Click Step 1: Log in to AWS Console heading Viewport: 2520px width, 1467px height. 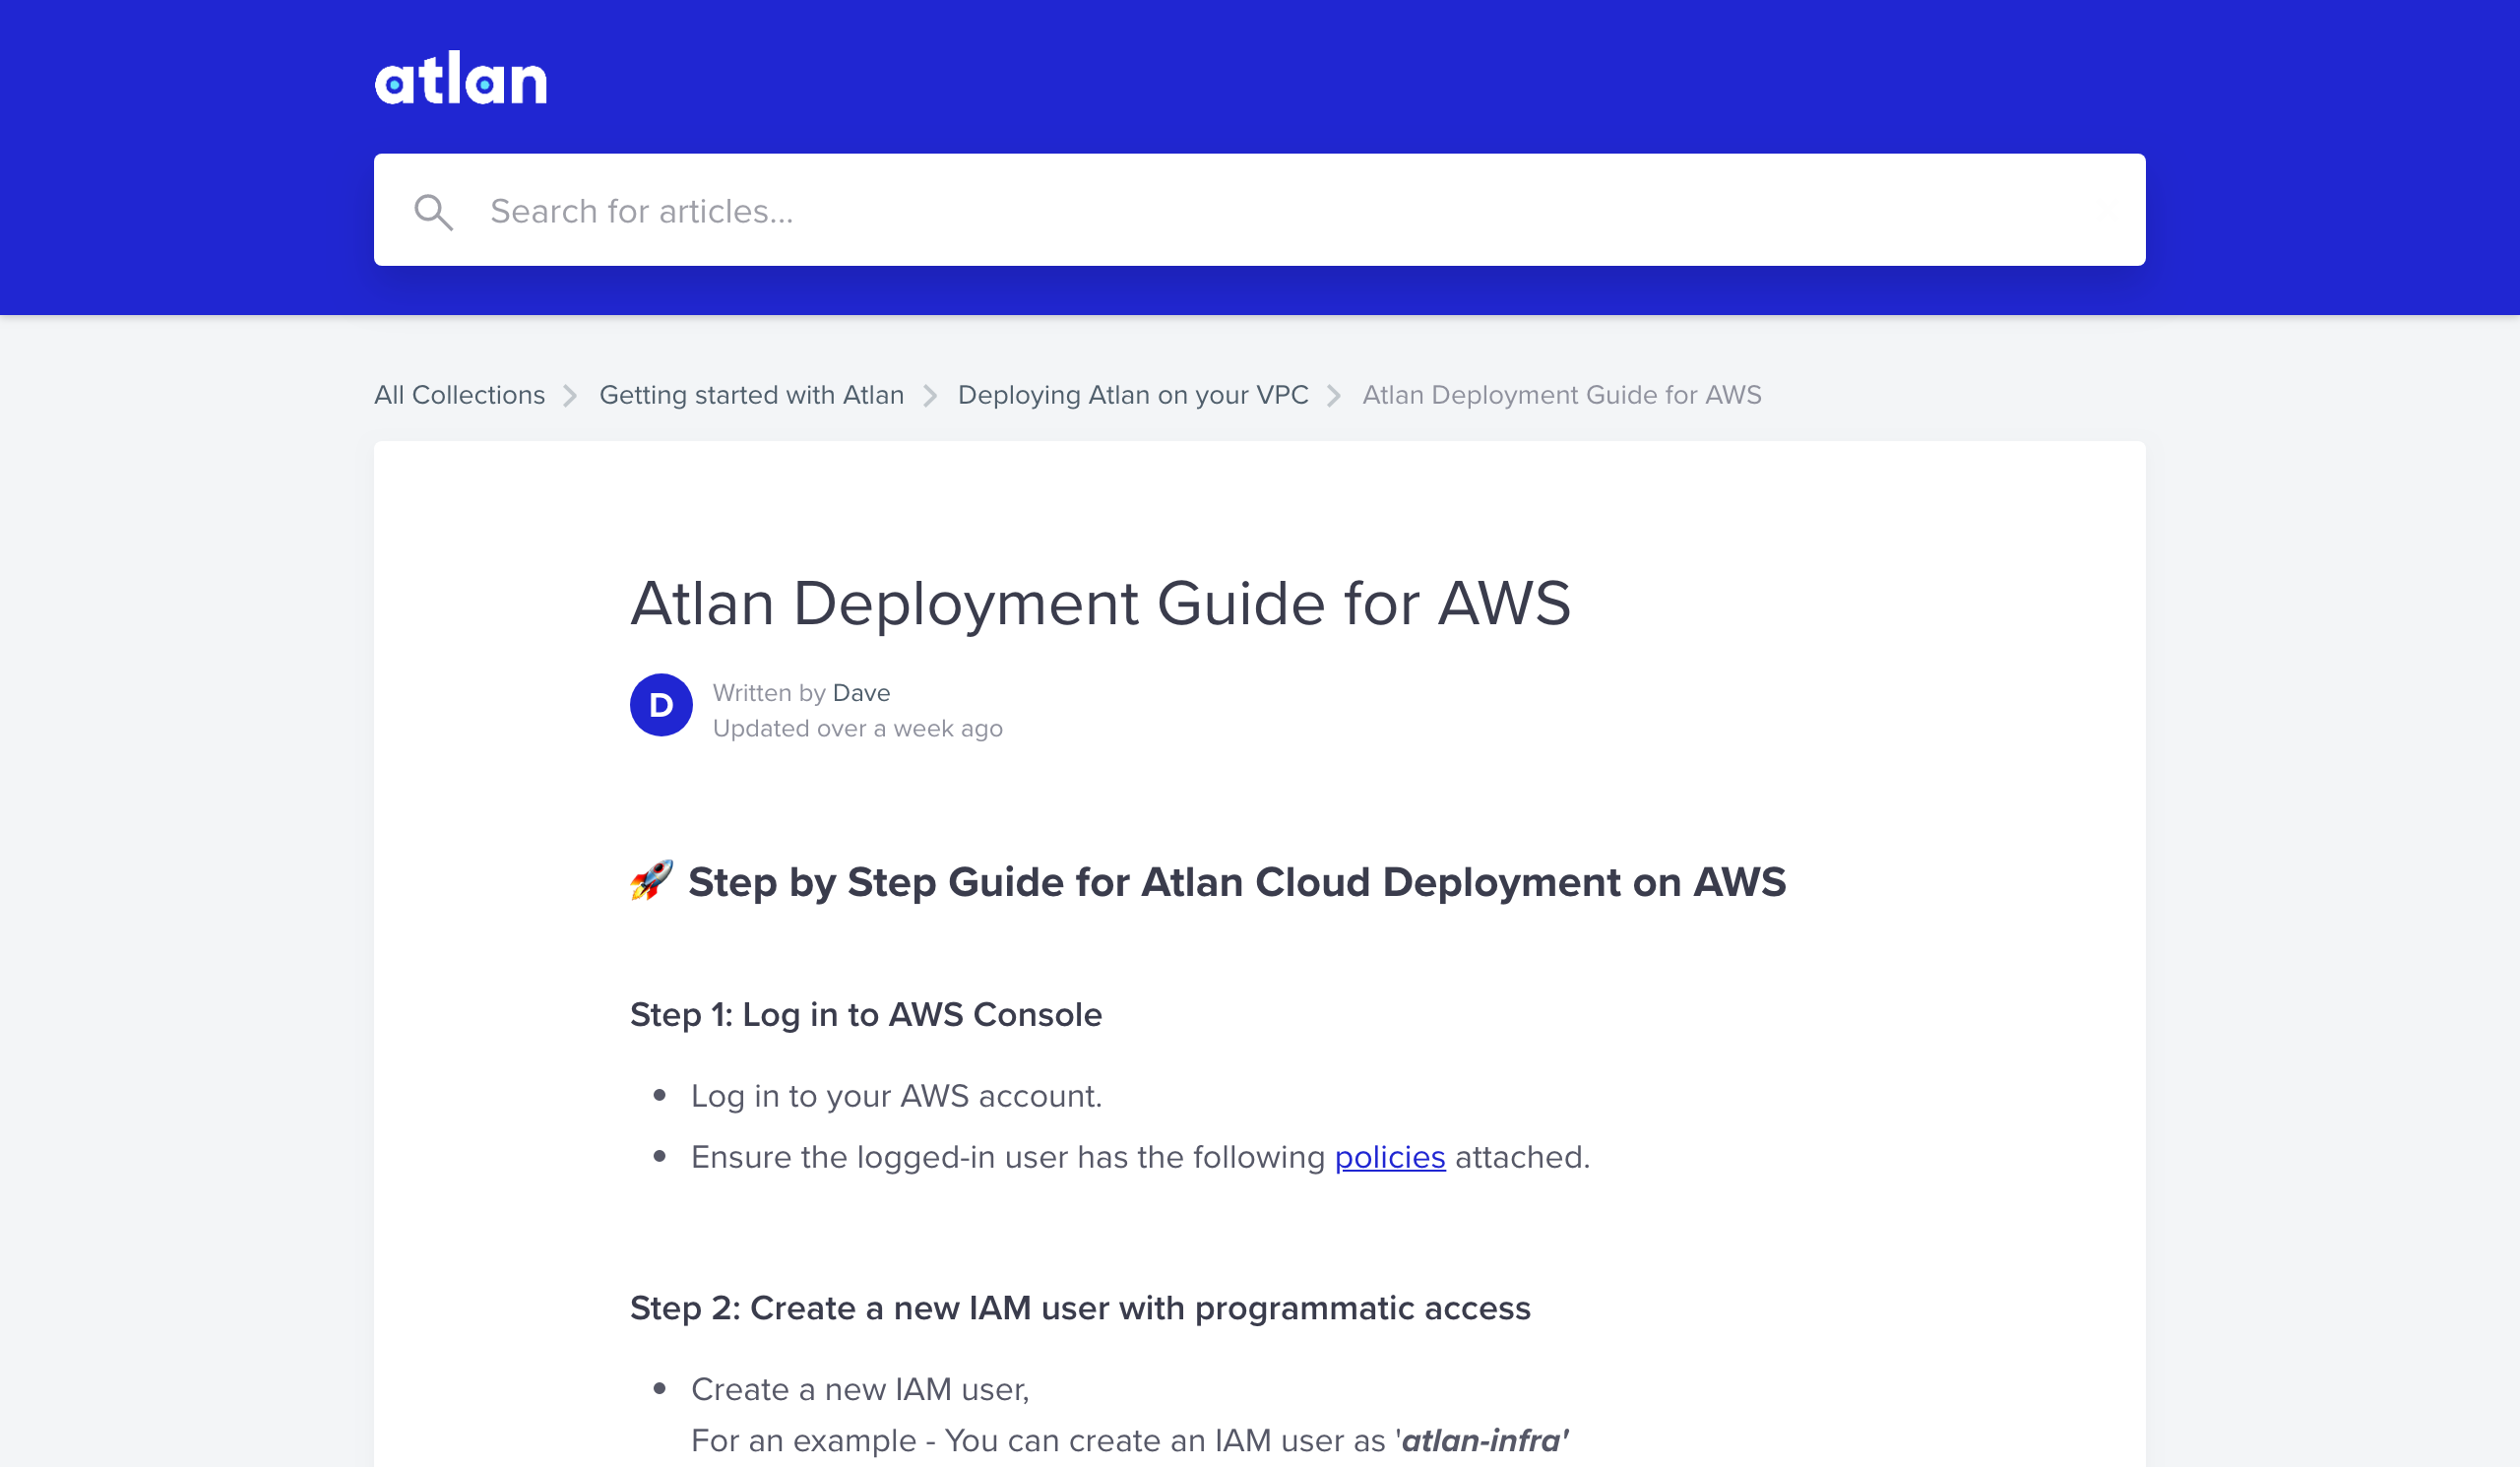(x=865, y=1014)
